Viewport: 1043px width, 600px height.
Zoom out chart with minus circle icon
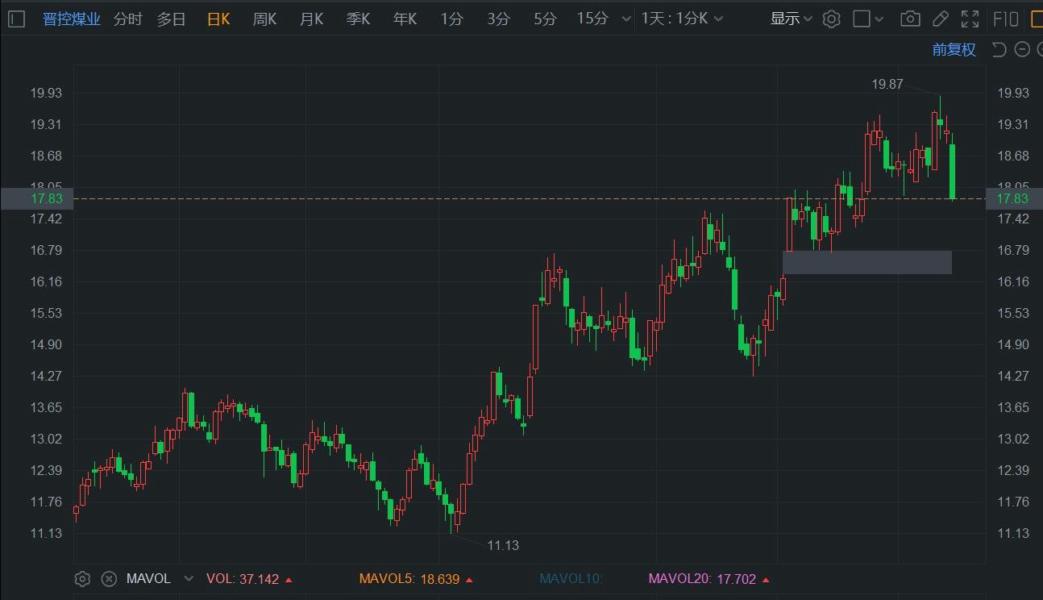click(1021, 50)
